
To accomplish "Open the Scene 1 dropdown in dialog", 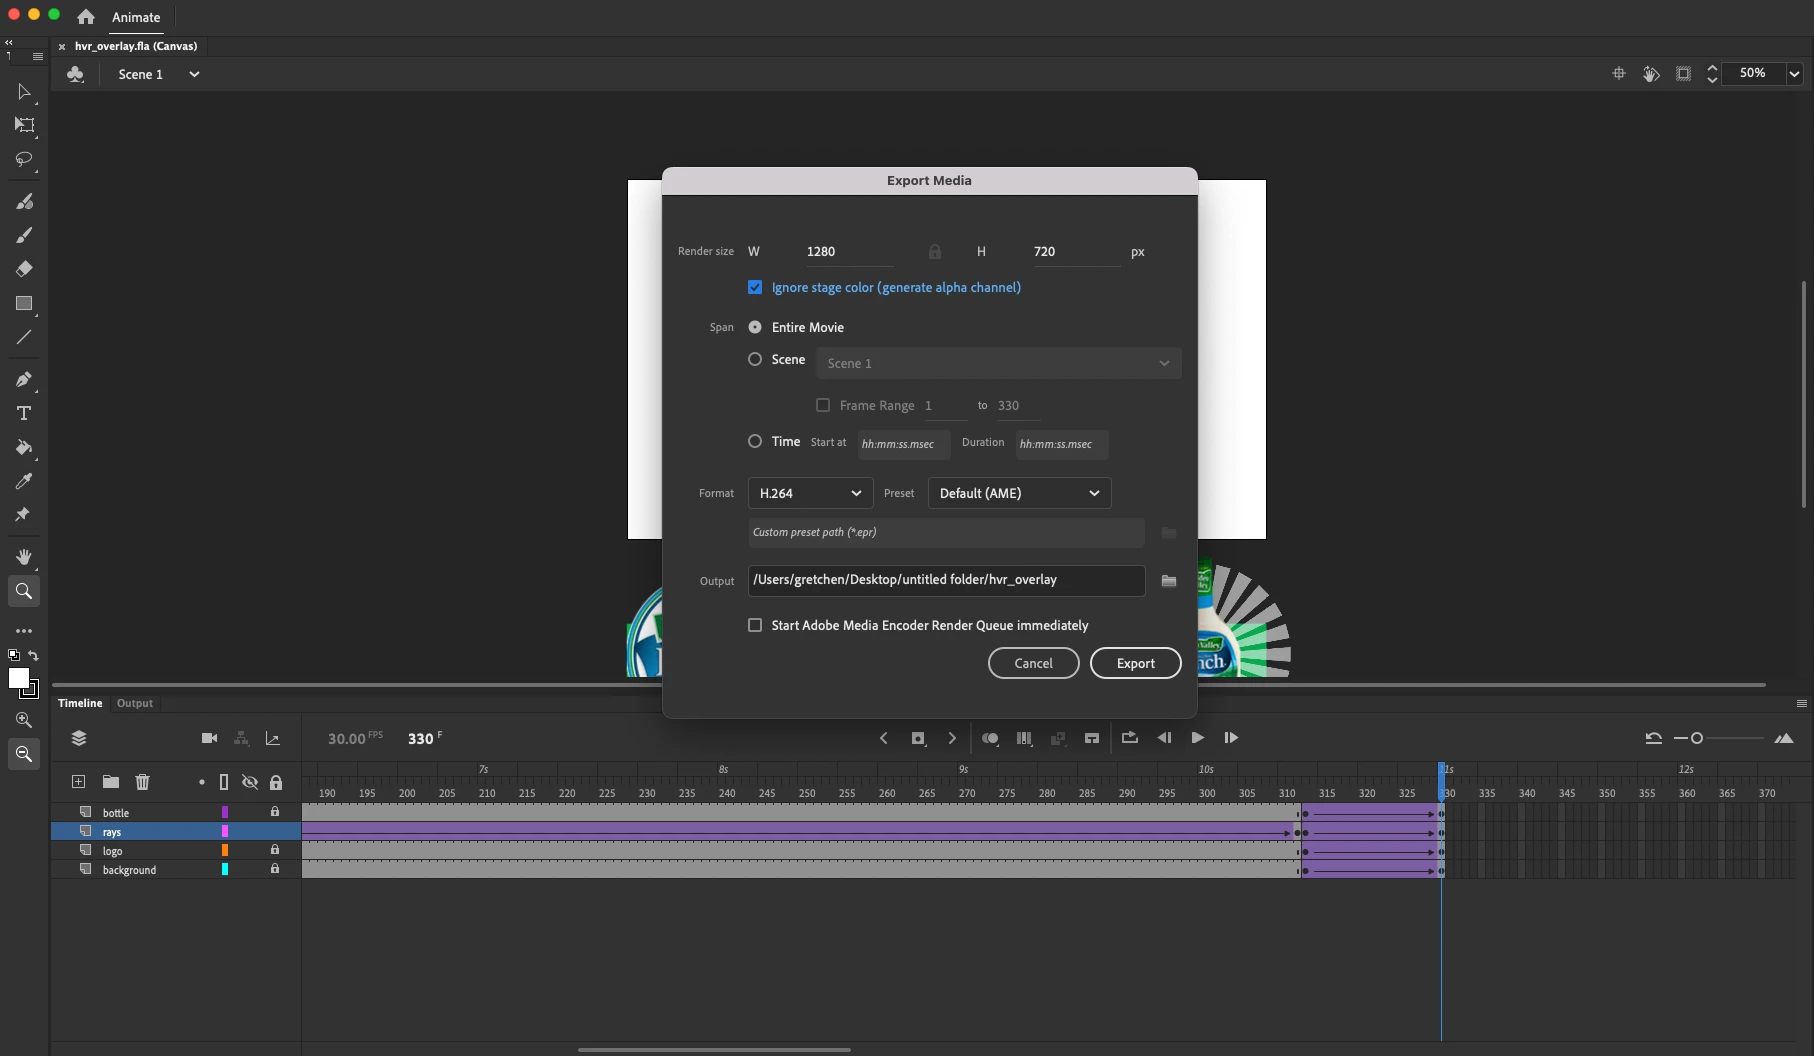I will [998, 363].
